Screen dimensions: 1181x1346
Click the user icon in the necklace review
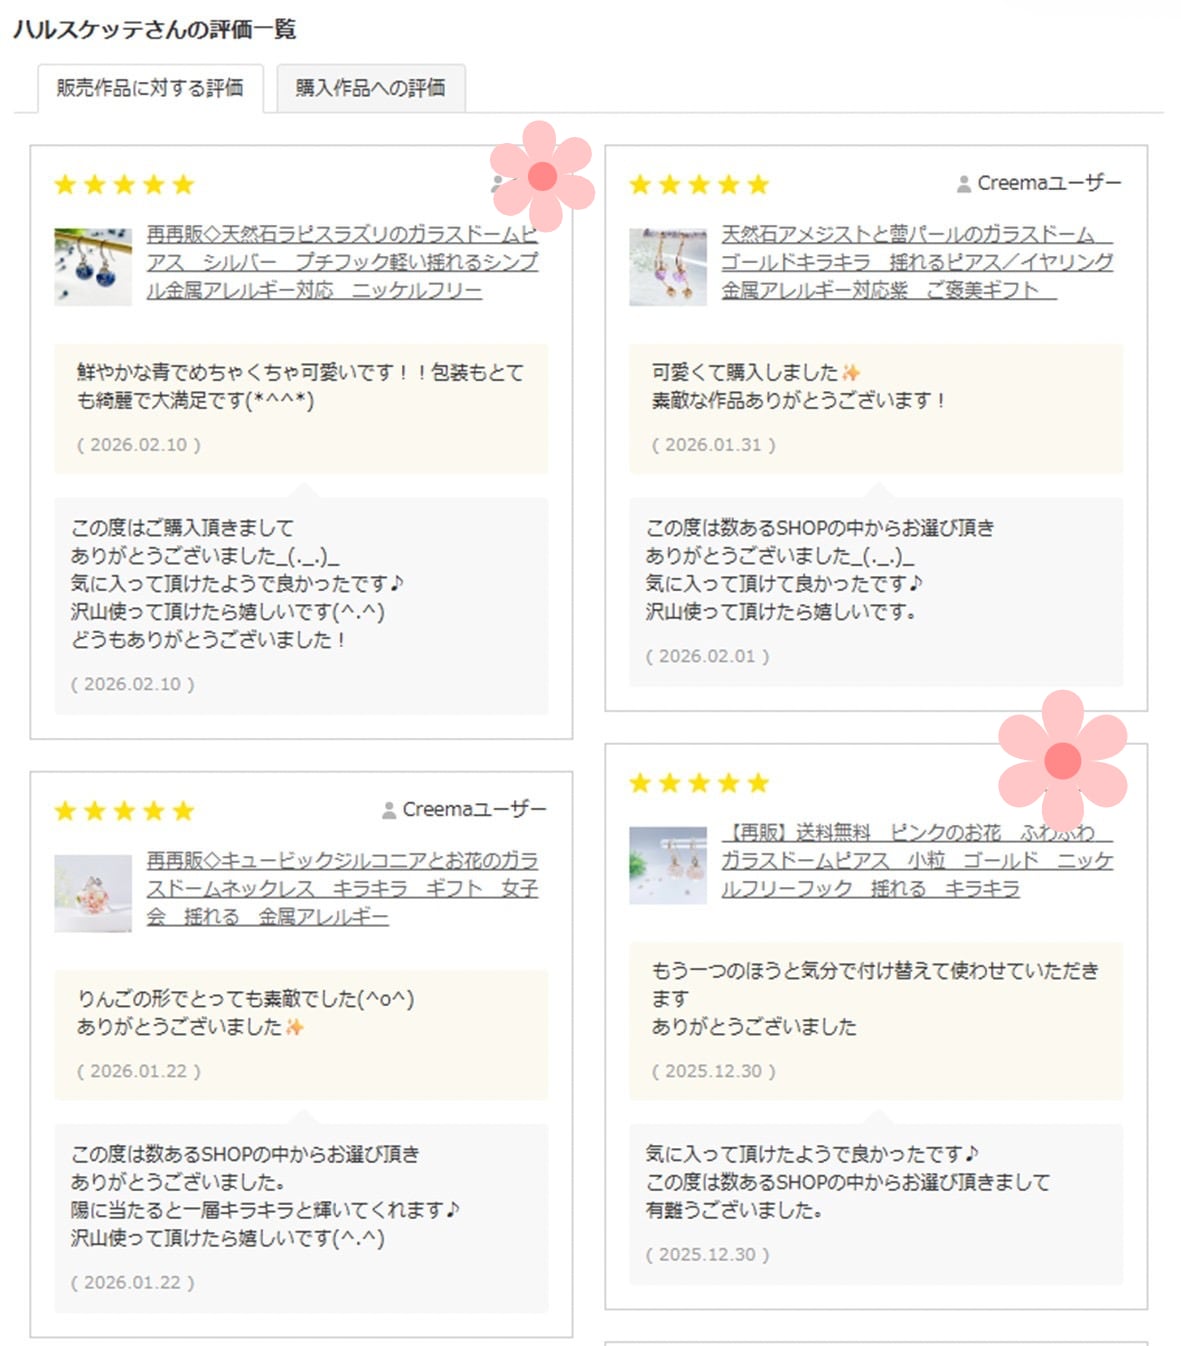(388, 810)
